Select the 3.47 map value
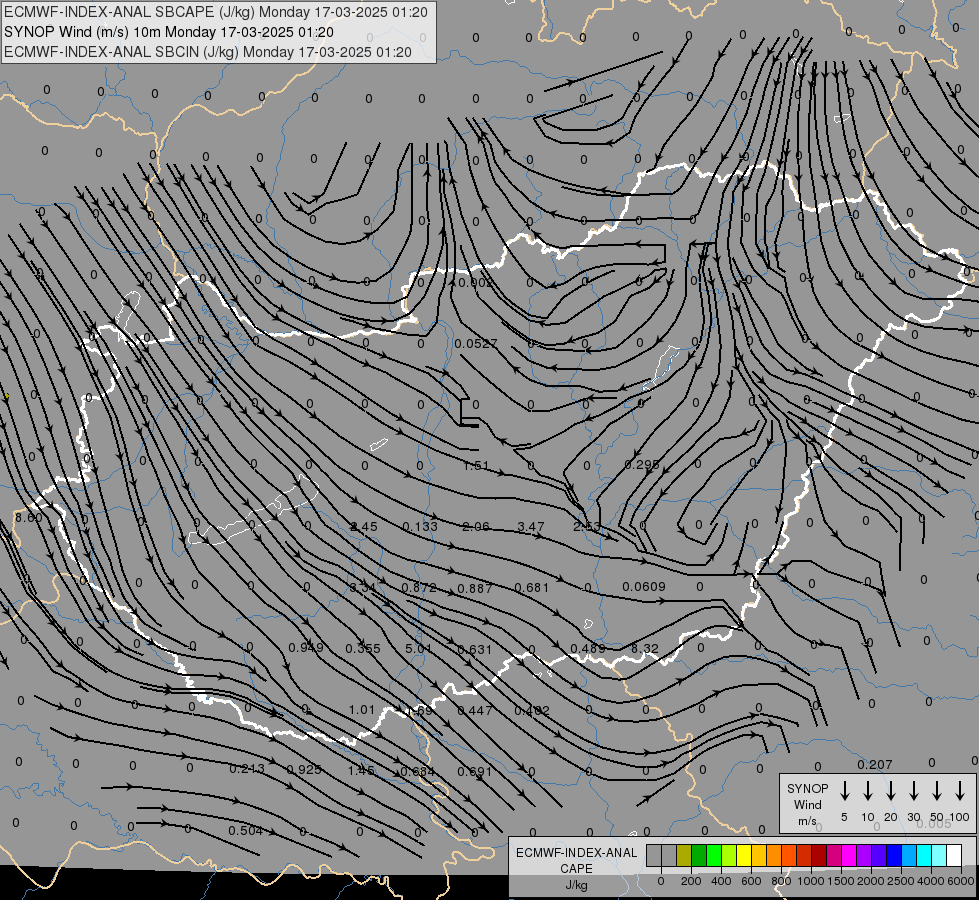This screenshot has width=979, height=900. tap(531, 527)
